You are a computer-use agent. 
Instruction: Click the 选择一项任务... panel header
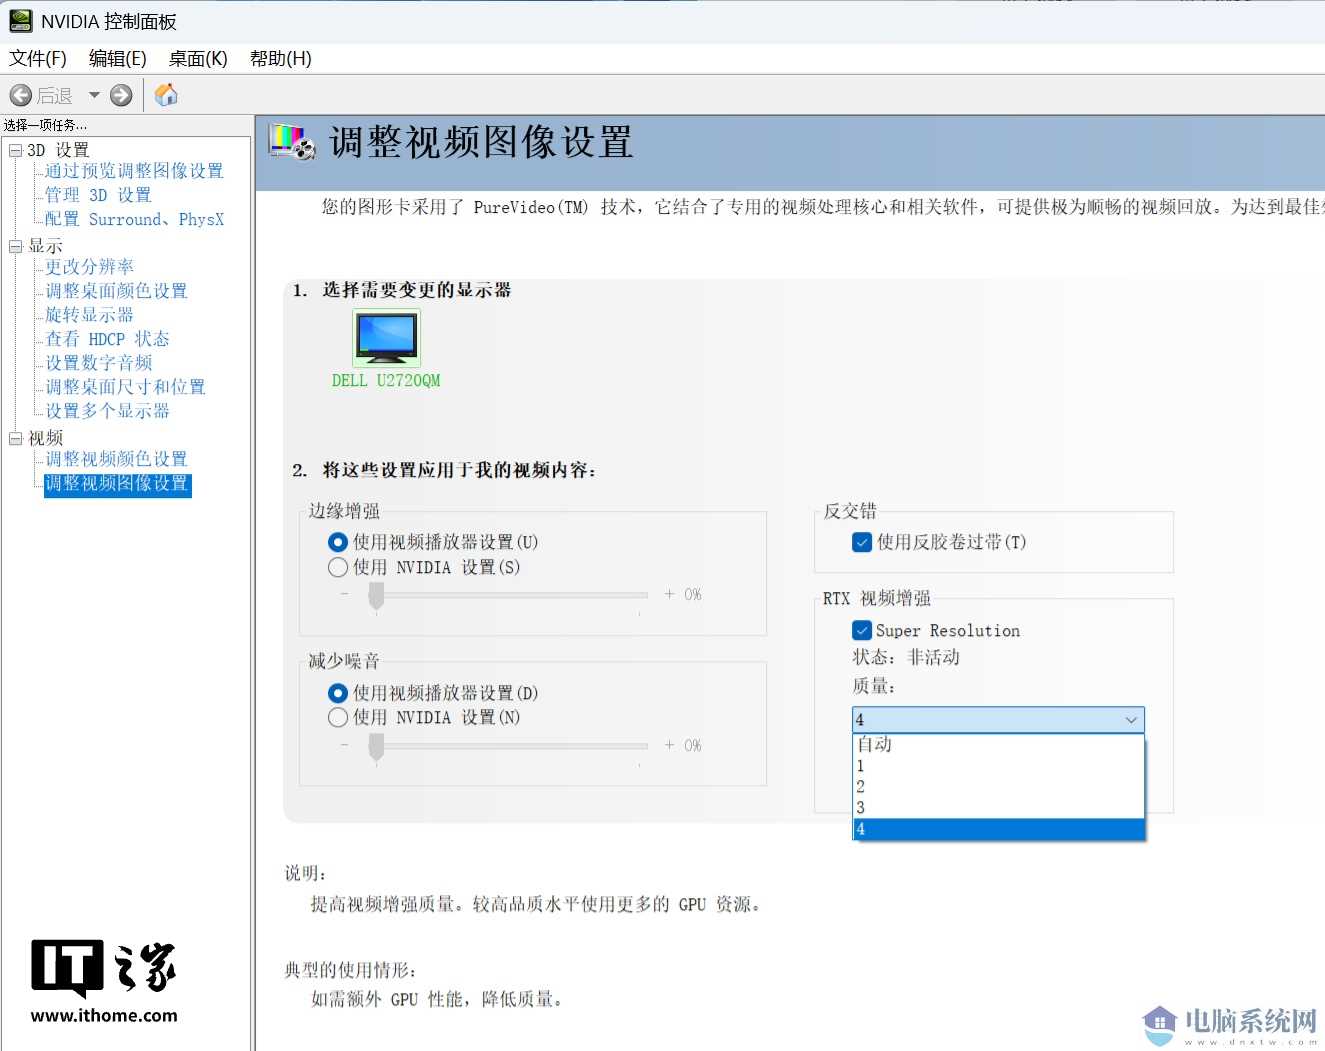(x=46, y=125)
